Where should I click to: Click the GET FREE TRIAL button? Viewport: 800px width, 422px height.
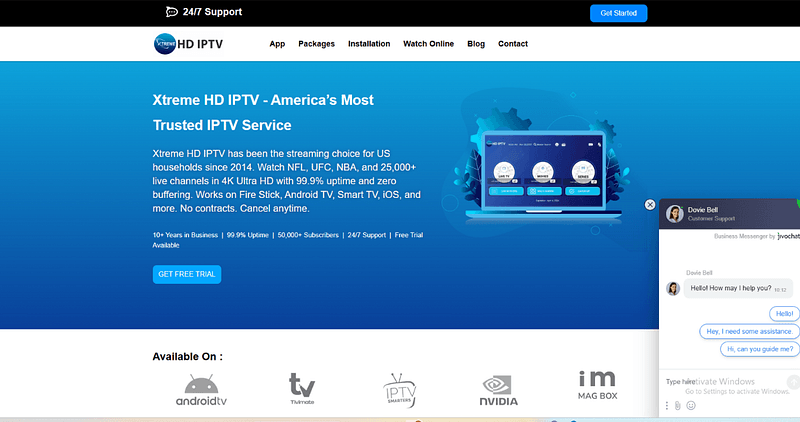click(187, 274)
